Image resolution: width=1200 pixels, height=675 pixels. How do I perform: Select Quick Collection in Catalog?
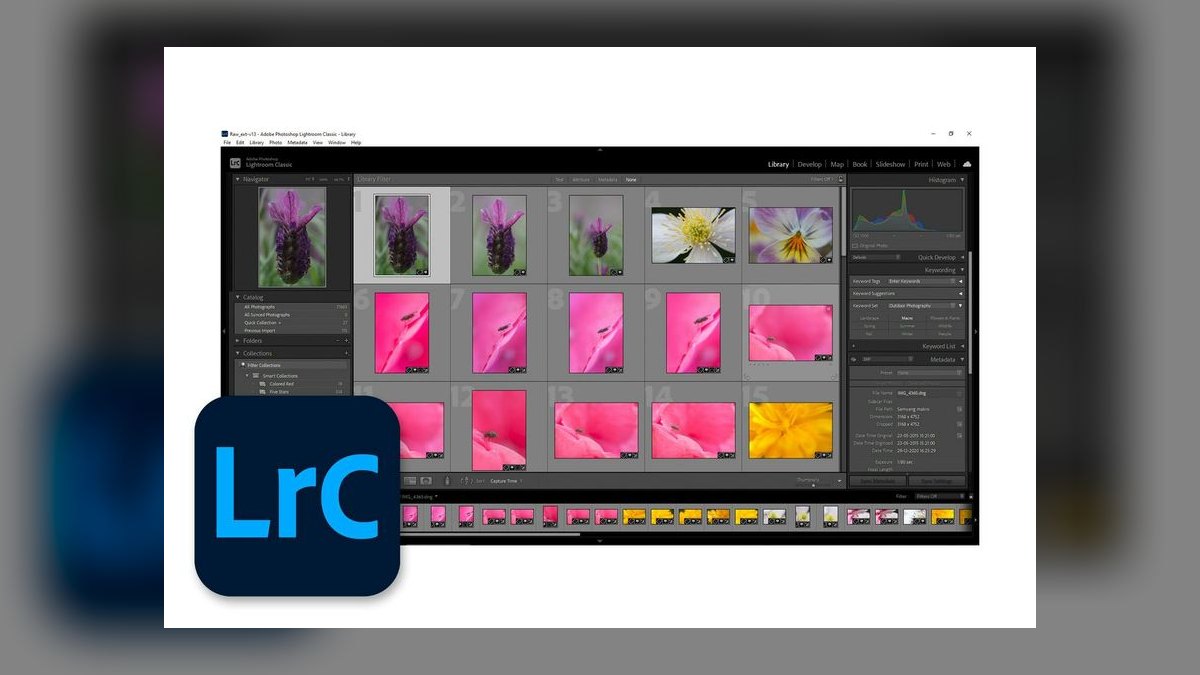click(x=292, y=323)
